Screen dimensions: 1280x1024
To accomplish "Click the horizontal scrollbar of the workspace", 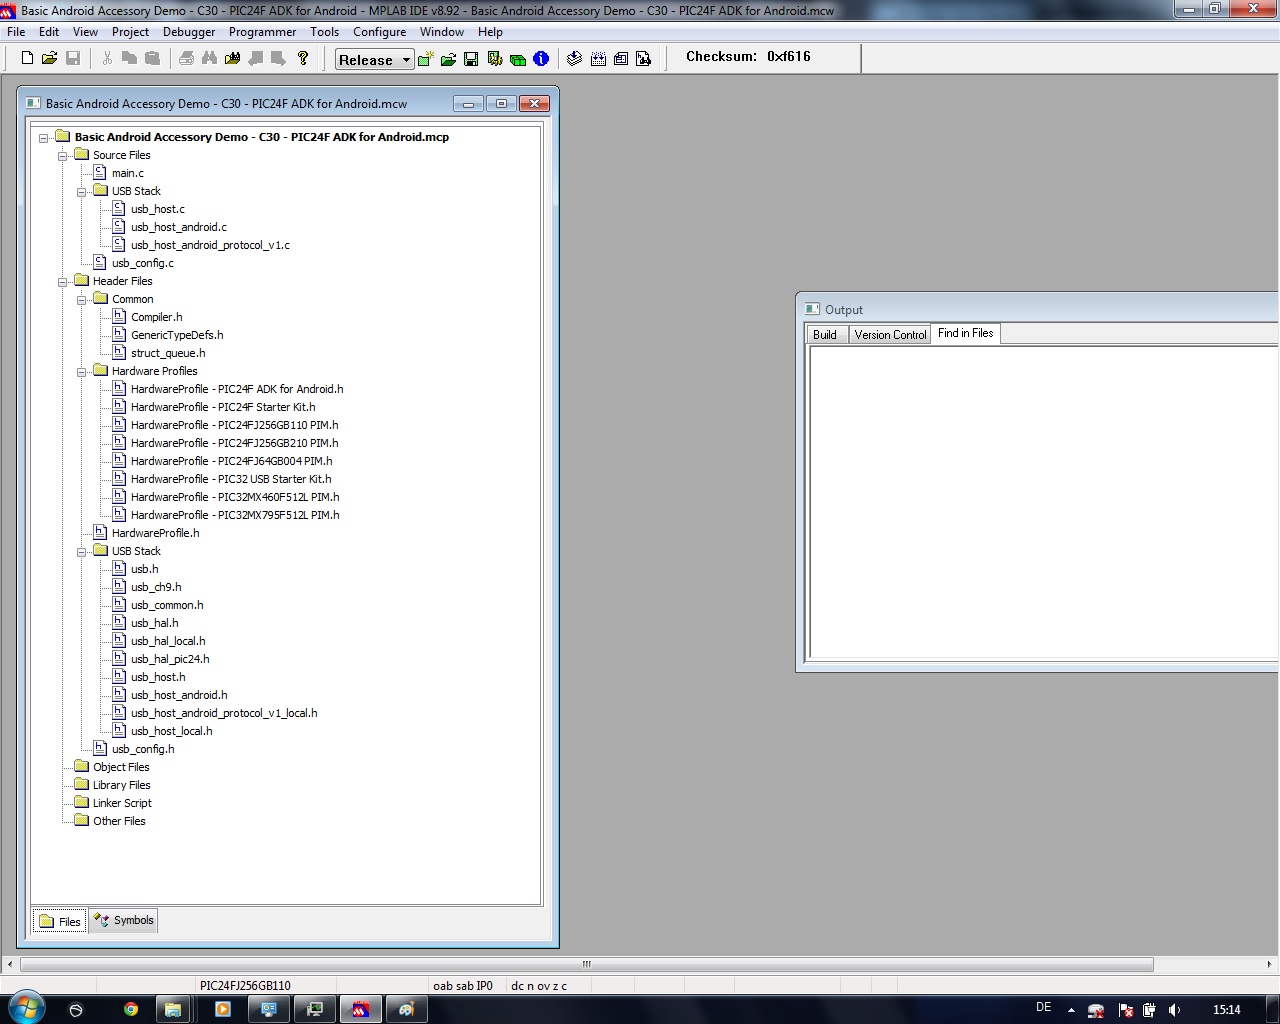I will coord(587,965).
